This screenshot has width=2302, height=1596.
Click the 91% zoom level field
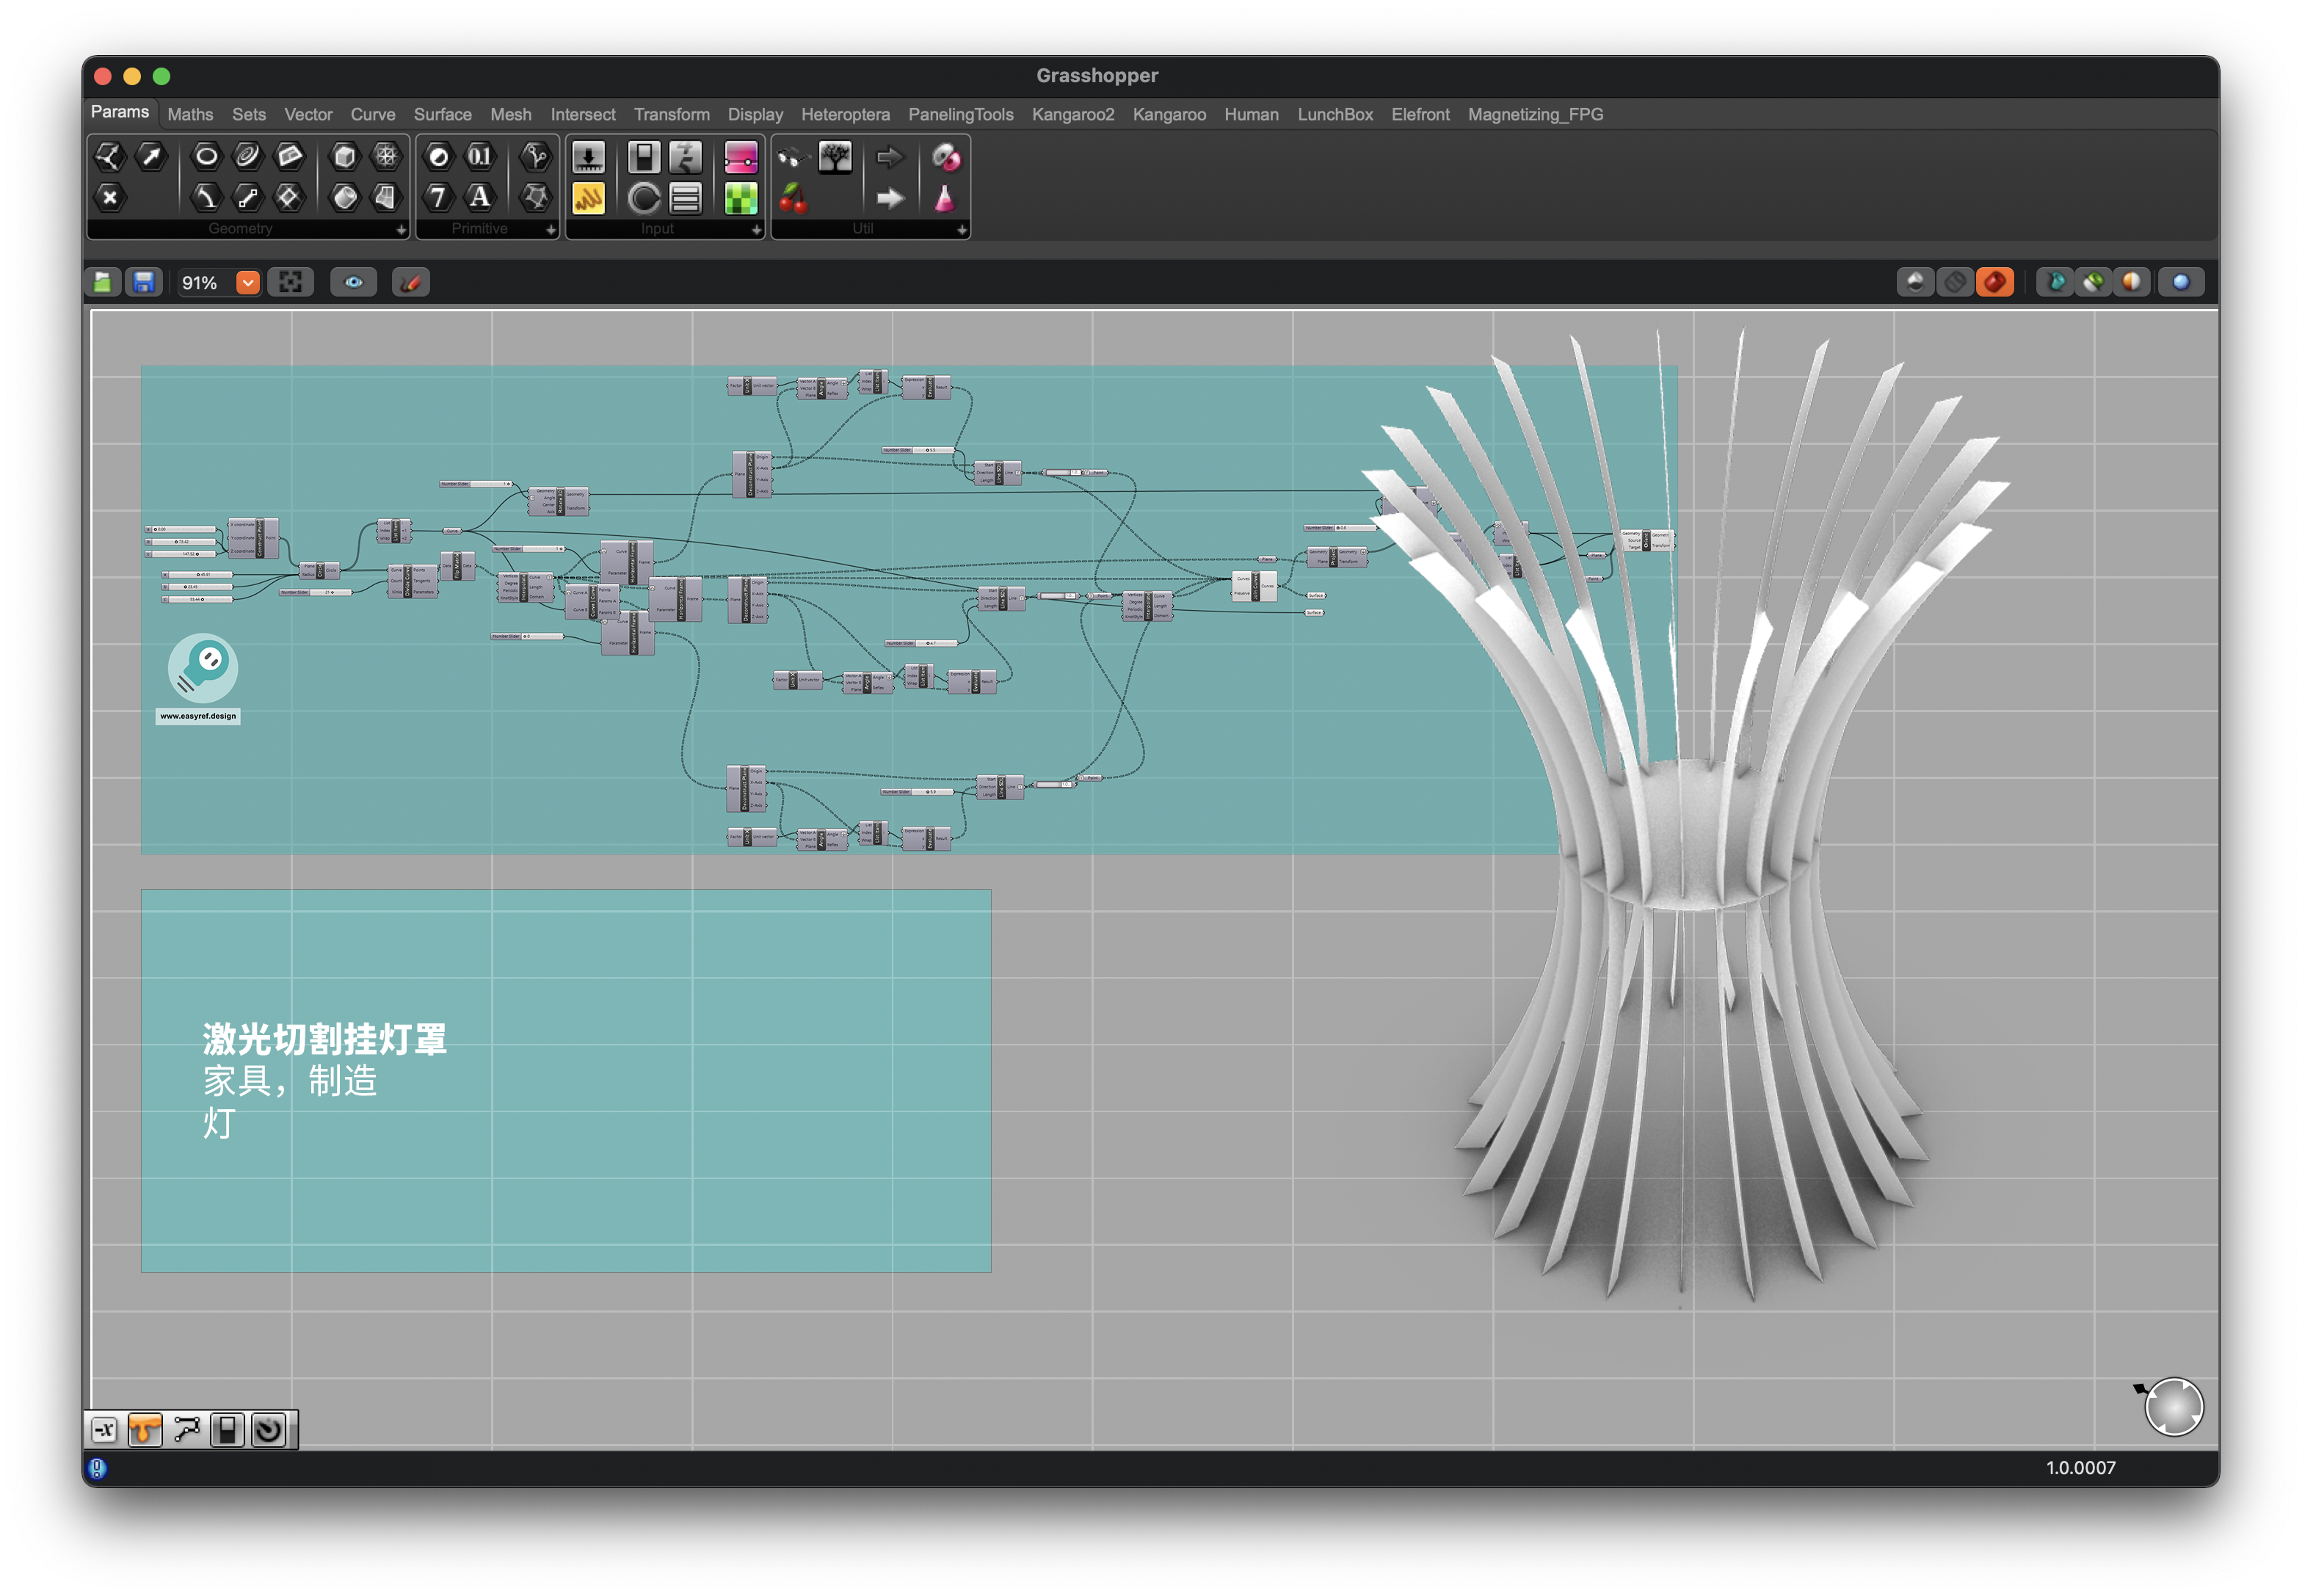tap(200, 283)
